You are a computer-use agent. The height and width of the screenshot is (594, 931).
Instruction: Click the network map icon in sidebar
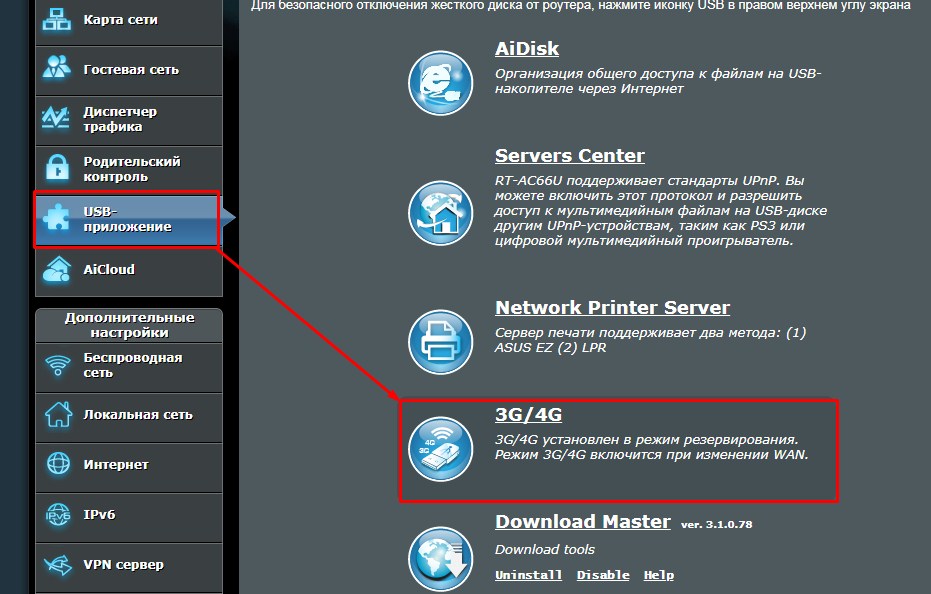coord(57,19)
